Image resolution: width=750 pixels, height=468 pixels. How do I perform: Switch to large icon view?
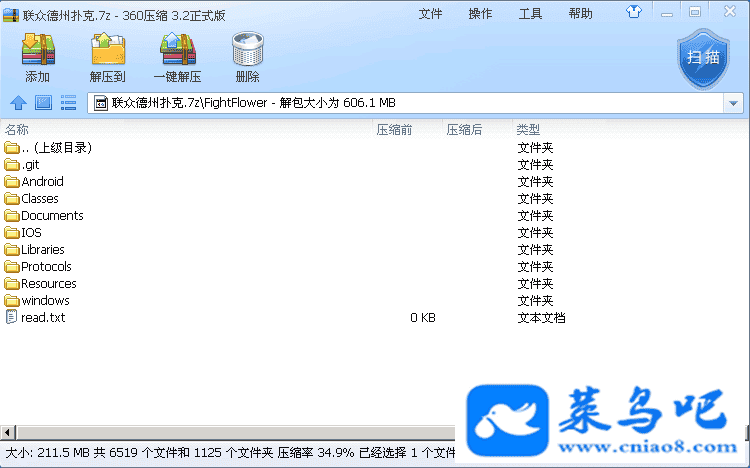click(44, 102)
